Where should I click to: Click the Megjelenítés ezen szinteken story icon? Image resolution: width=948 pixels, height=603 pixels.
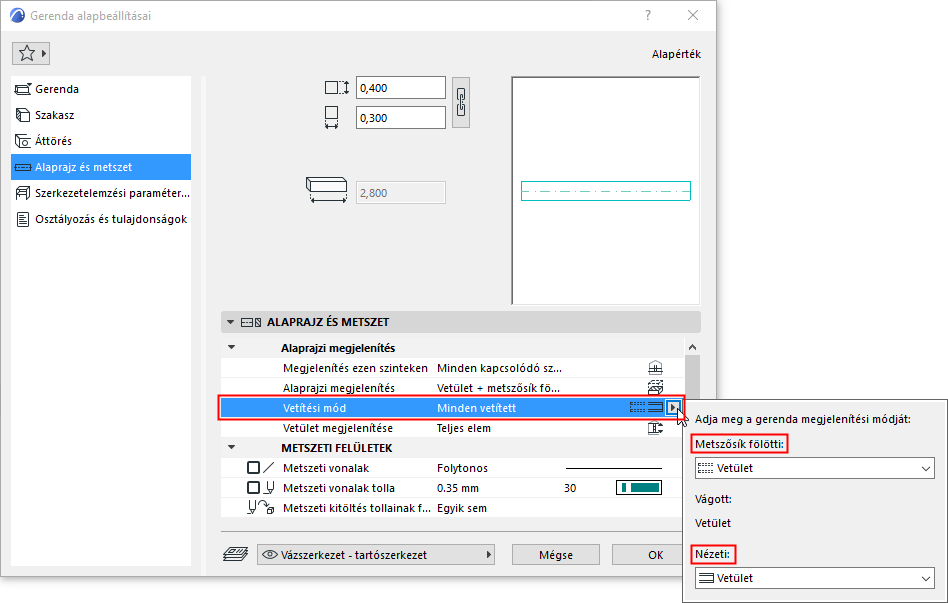[x=655, y=368]
